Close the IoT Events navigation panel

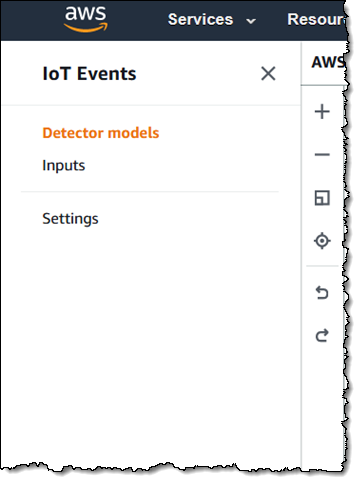[268, 73]
